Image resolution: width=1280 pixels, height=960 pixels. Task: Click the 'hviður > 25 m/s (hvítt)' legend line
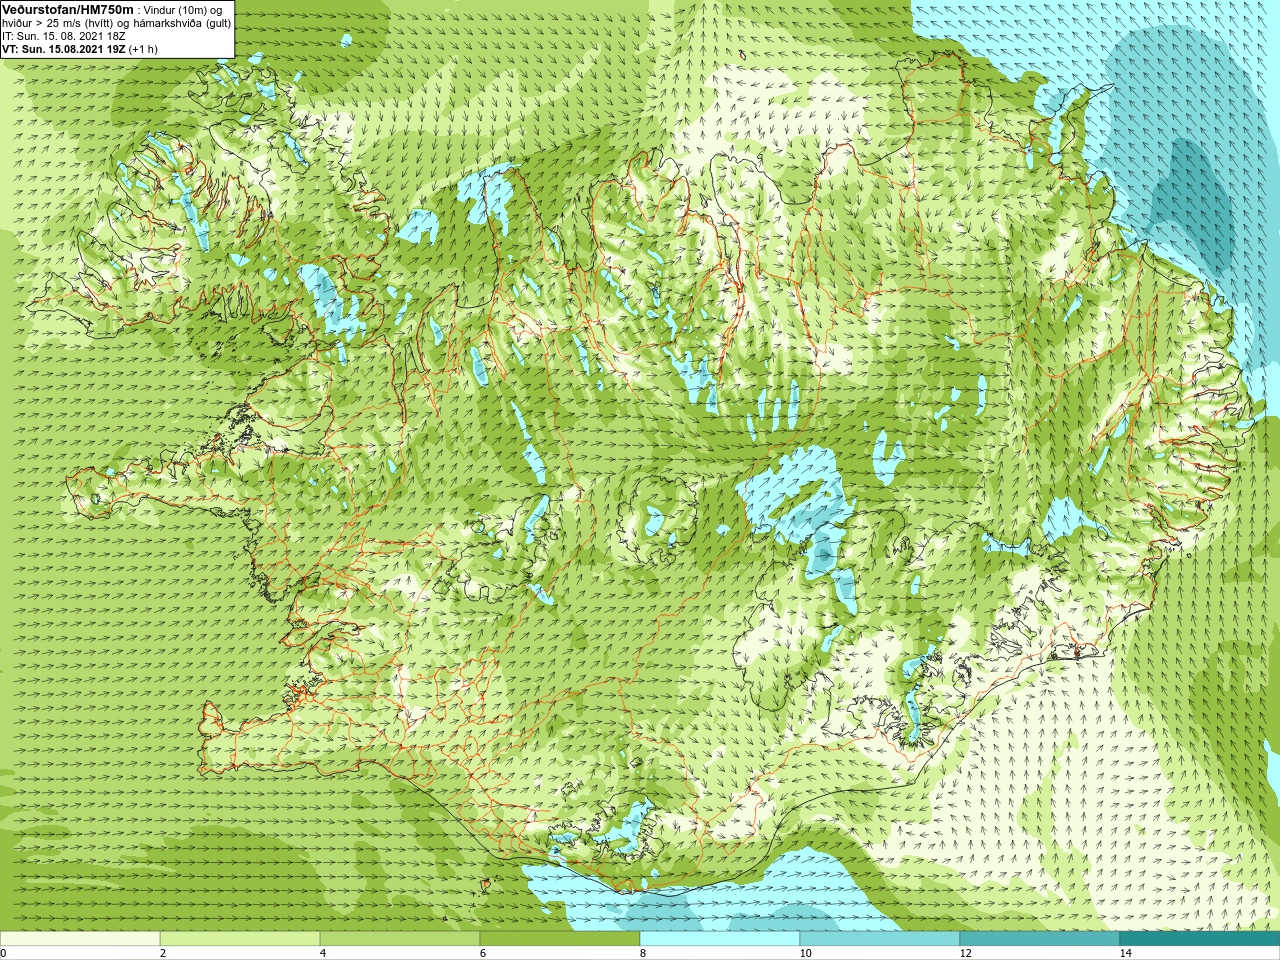[x=116, y=23]
